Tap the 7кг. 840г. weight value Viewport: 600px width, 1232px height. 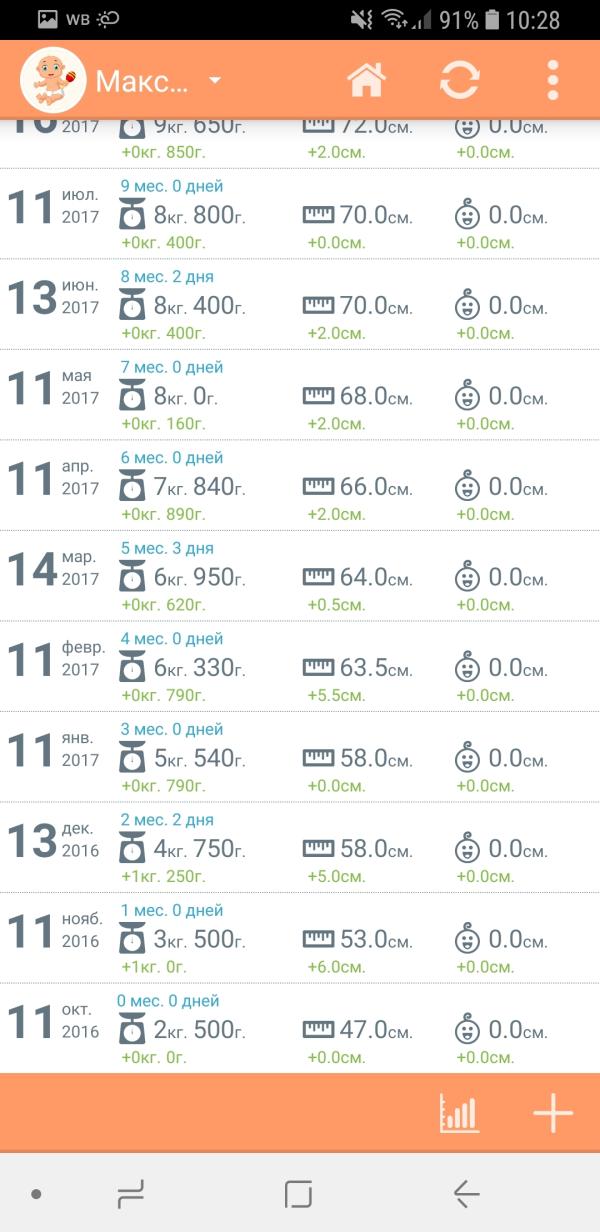(x=198, y=486)
